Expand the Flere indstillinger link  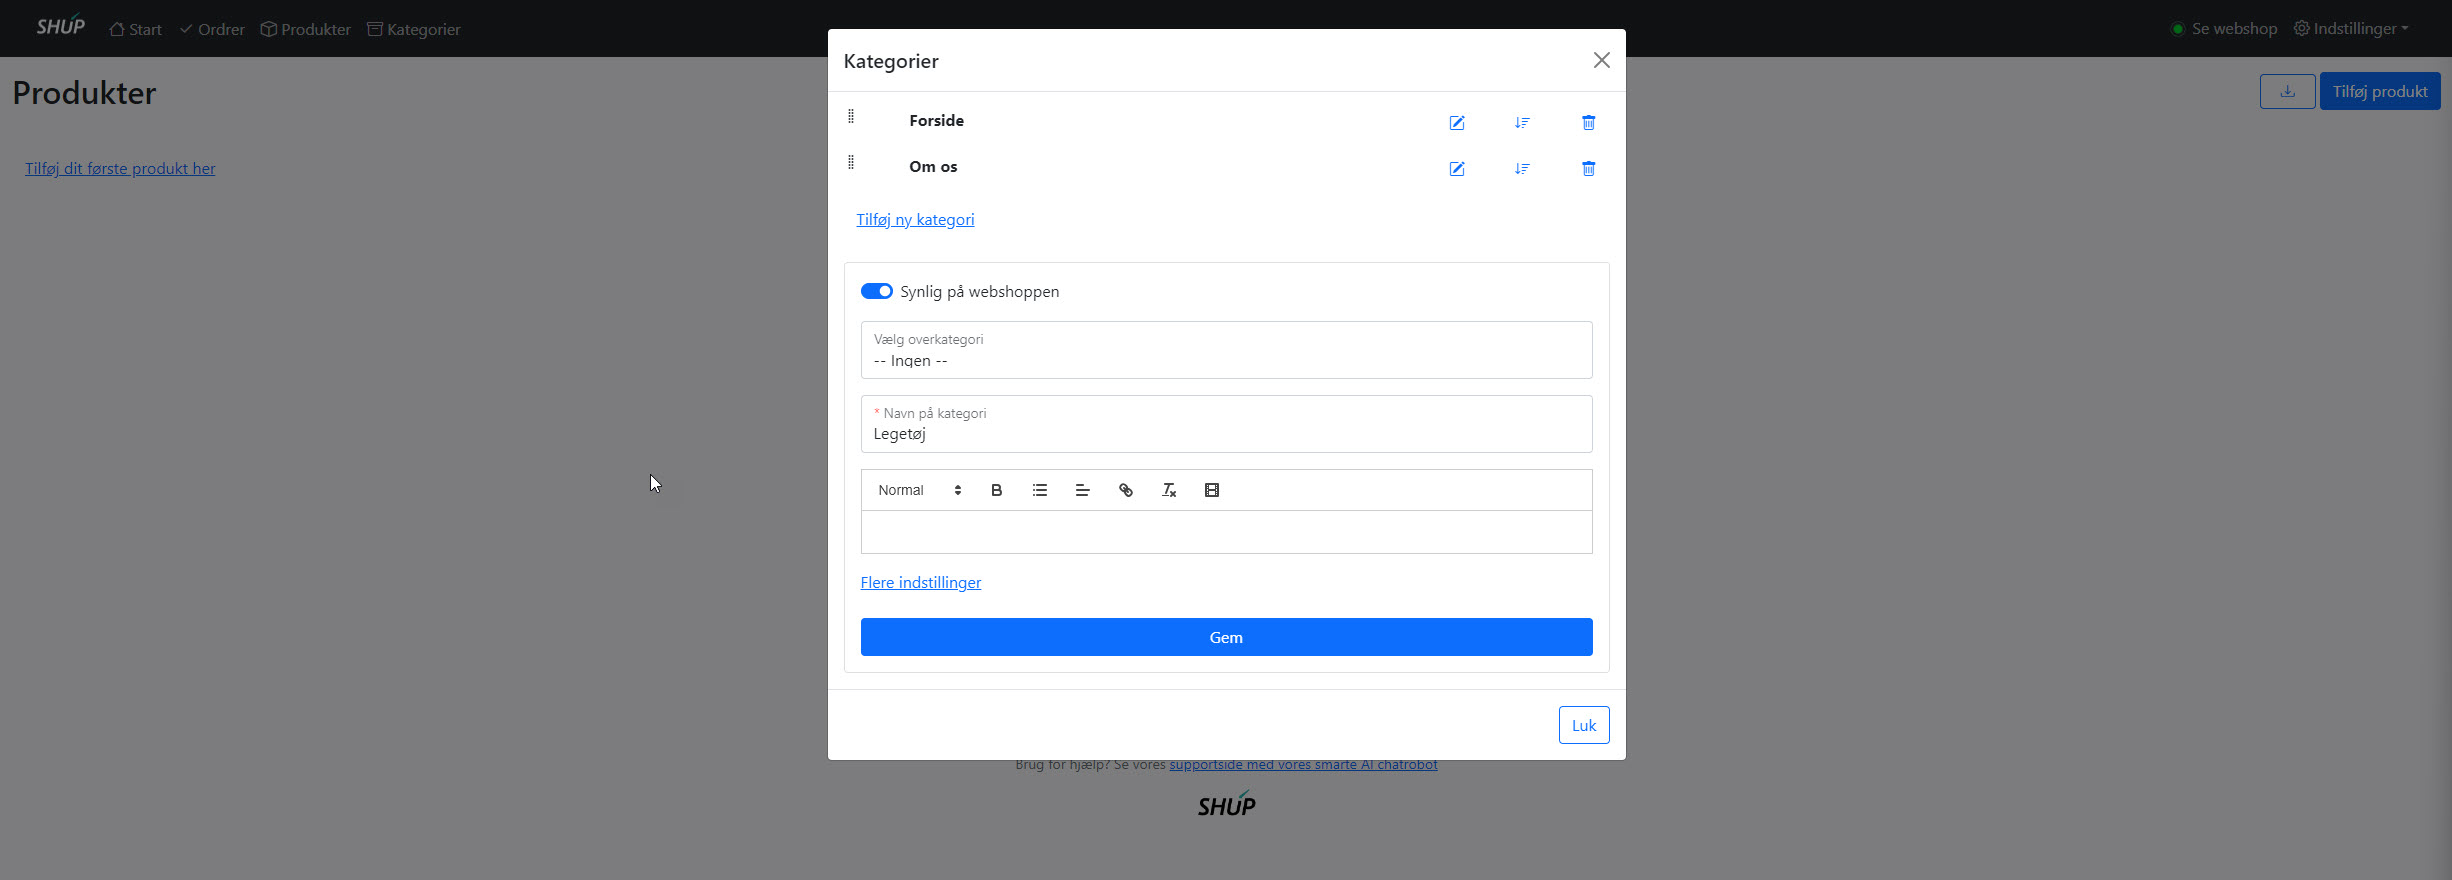(x=920, y=583)
